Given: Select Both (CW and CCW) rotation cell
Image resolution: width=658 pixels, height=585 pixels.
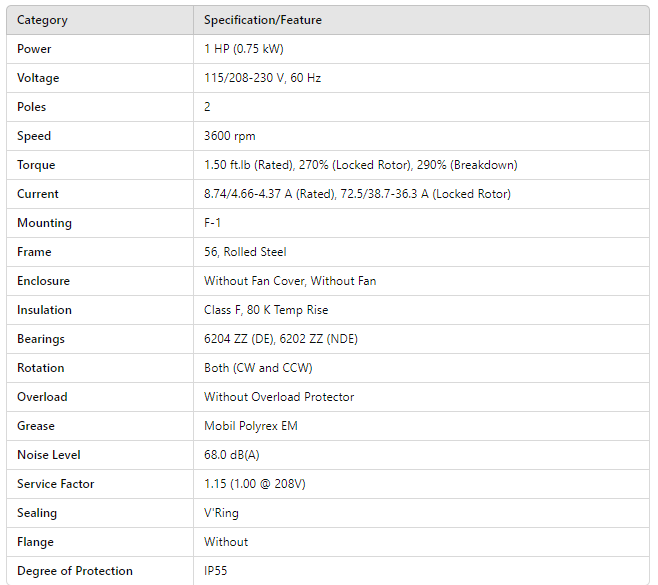Looking at the screenshot, I should point(258,368).
